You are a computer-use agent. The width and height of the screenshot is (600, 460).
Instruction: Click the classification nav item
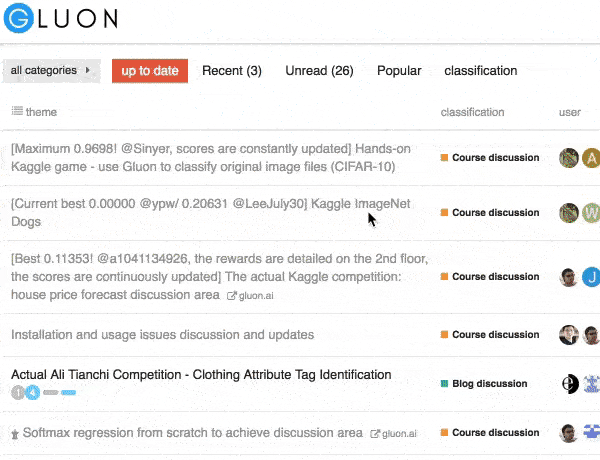pyautogui.click(x=480, y=71)
